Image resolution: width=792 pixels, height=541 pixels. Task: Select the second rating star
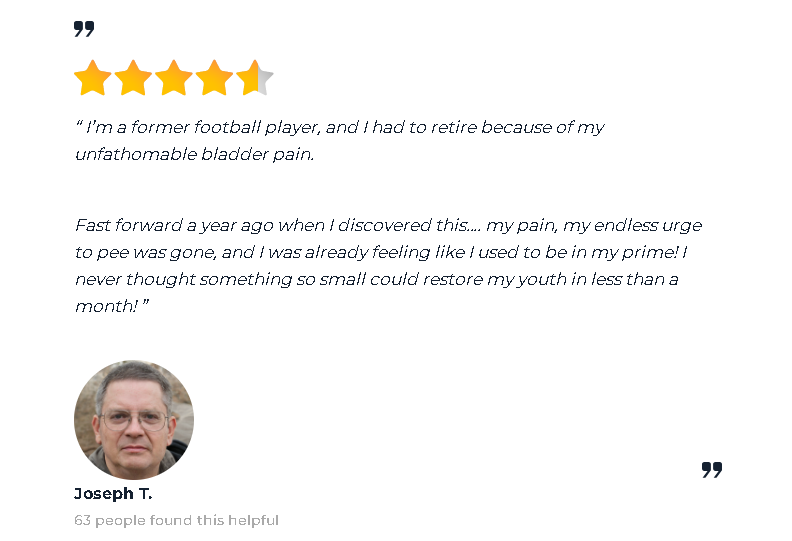(133, 78)
